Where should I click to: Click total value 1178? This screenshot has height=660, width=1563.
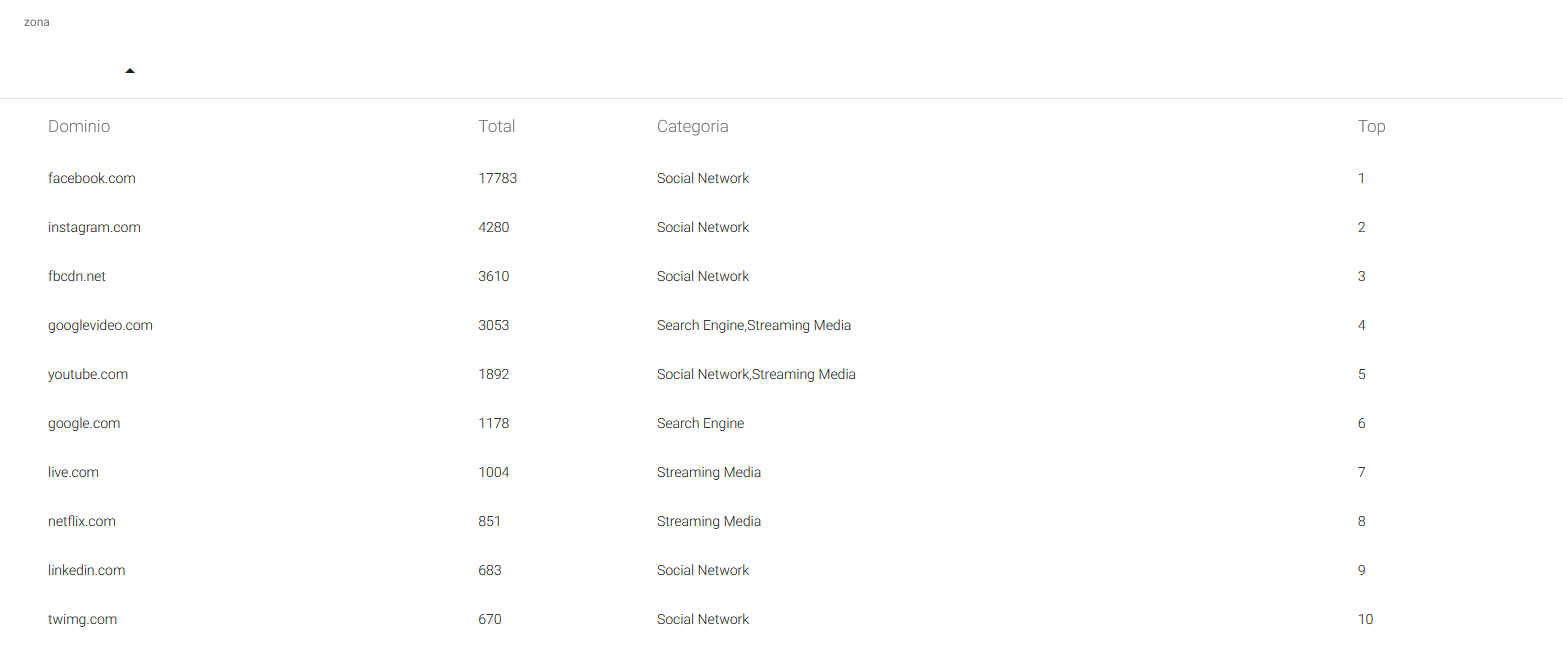494,423
